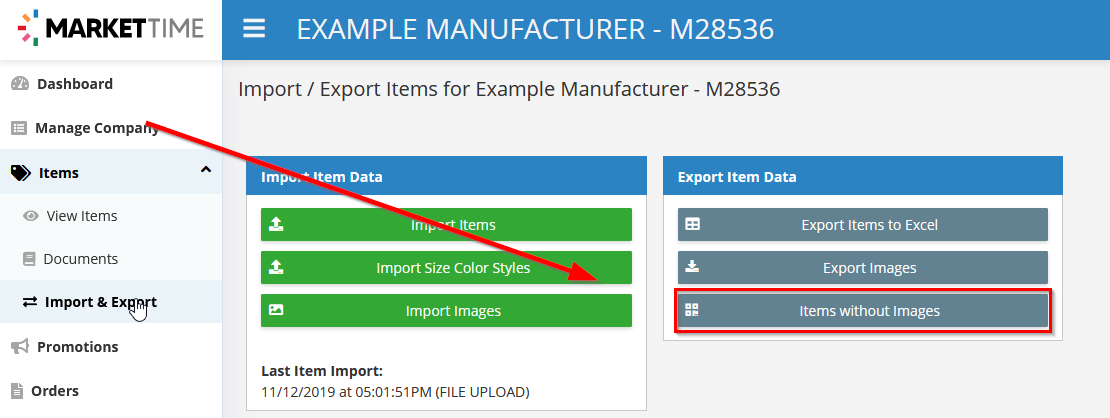1110x418 pixels.
Task: Click the Import Images button
Action: [x=446, y=311]
